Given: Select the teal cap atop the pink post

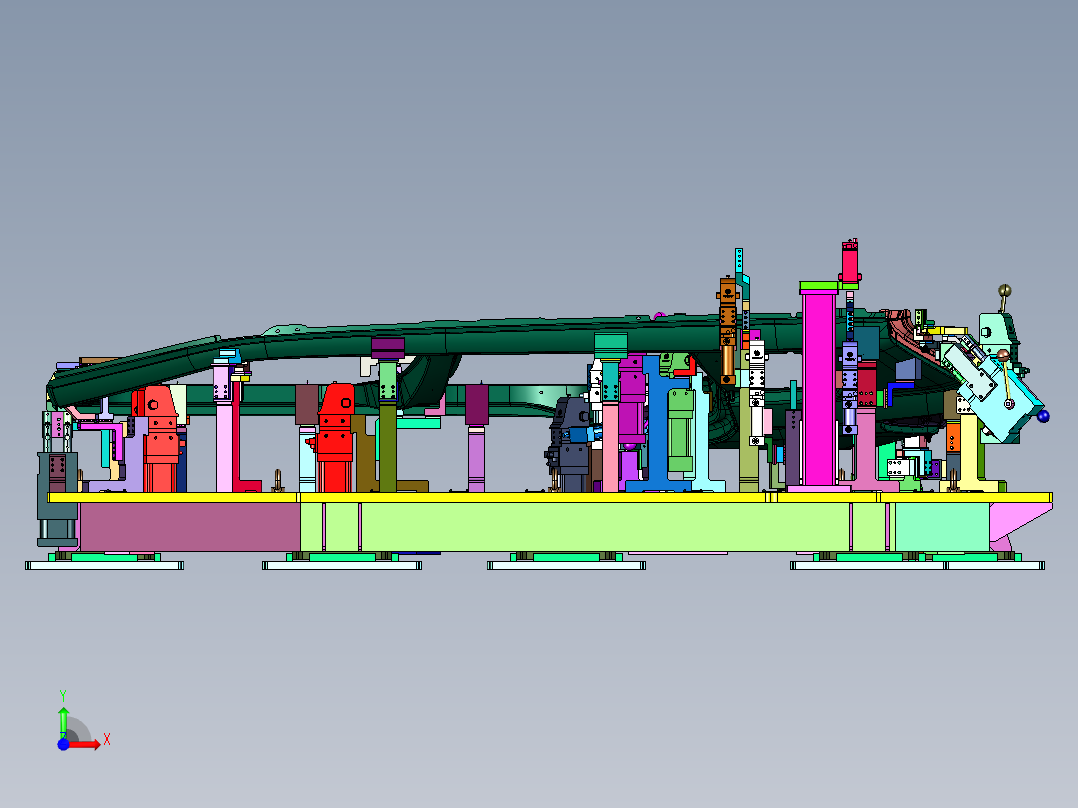Looking at the screenshot, I should point(610,345).
